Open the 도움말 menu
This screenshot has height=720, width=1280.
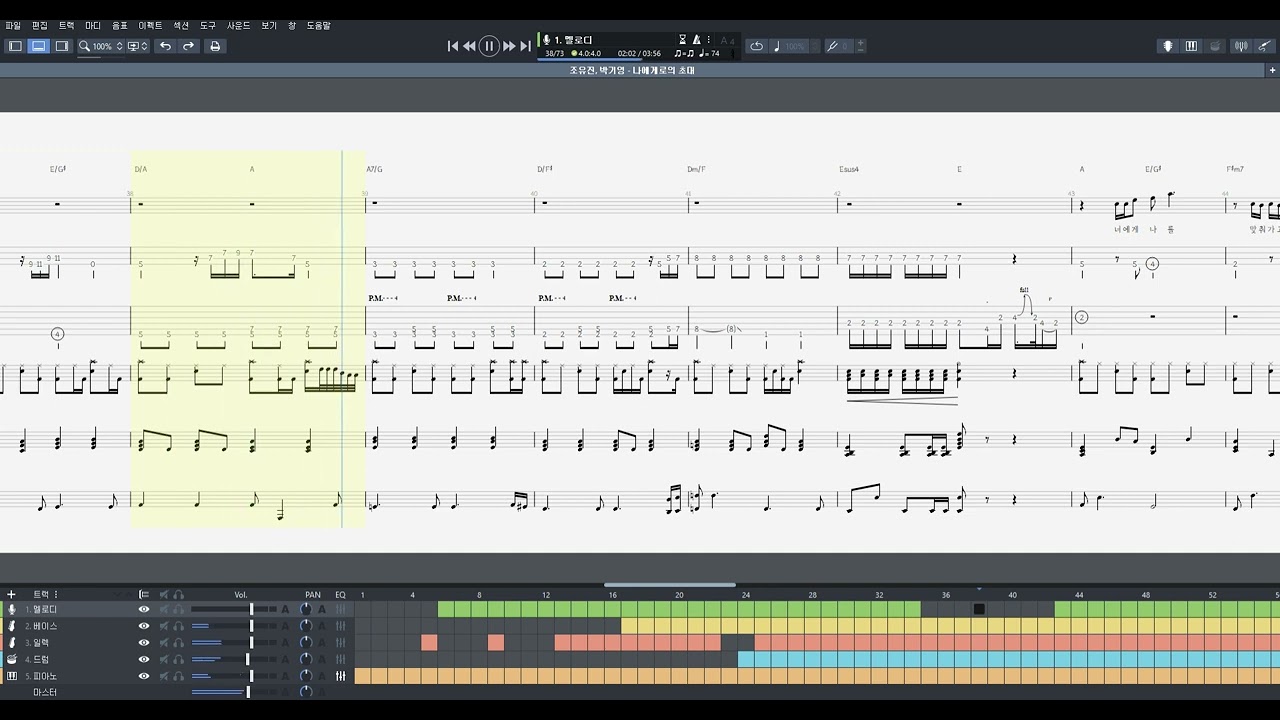[318, 25]
